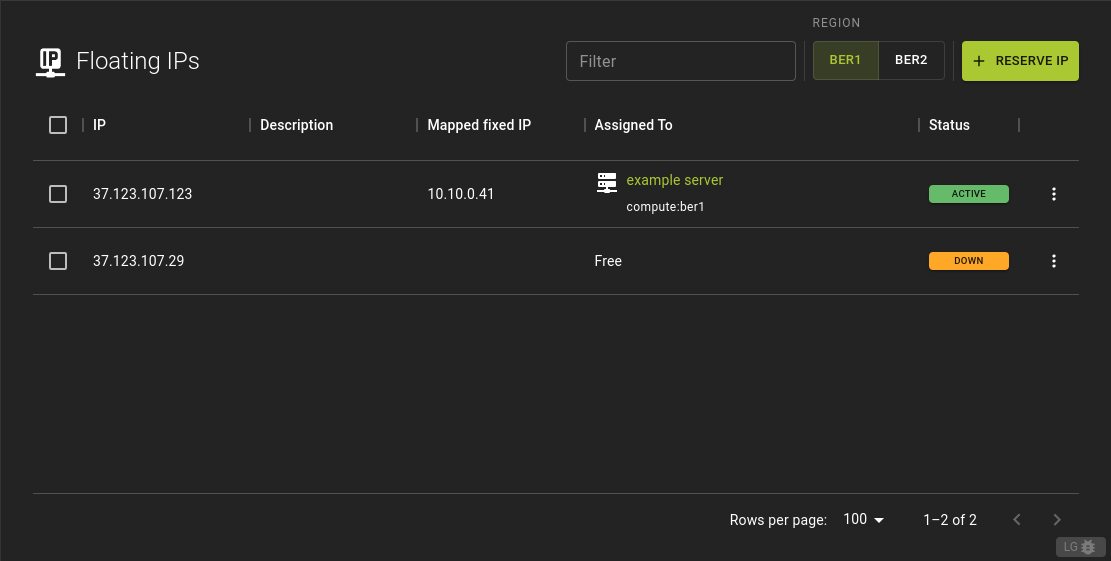Select the IP address 37.123.107.123

[x=142, y=194]
